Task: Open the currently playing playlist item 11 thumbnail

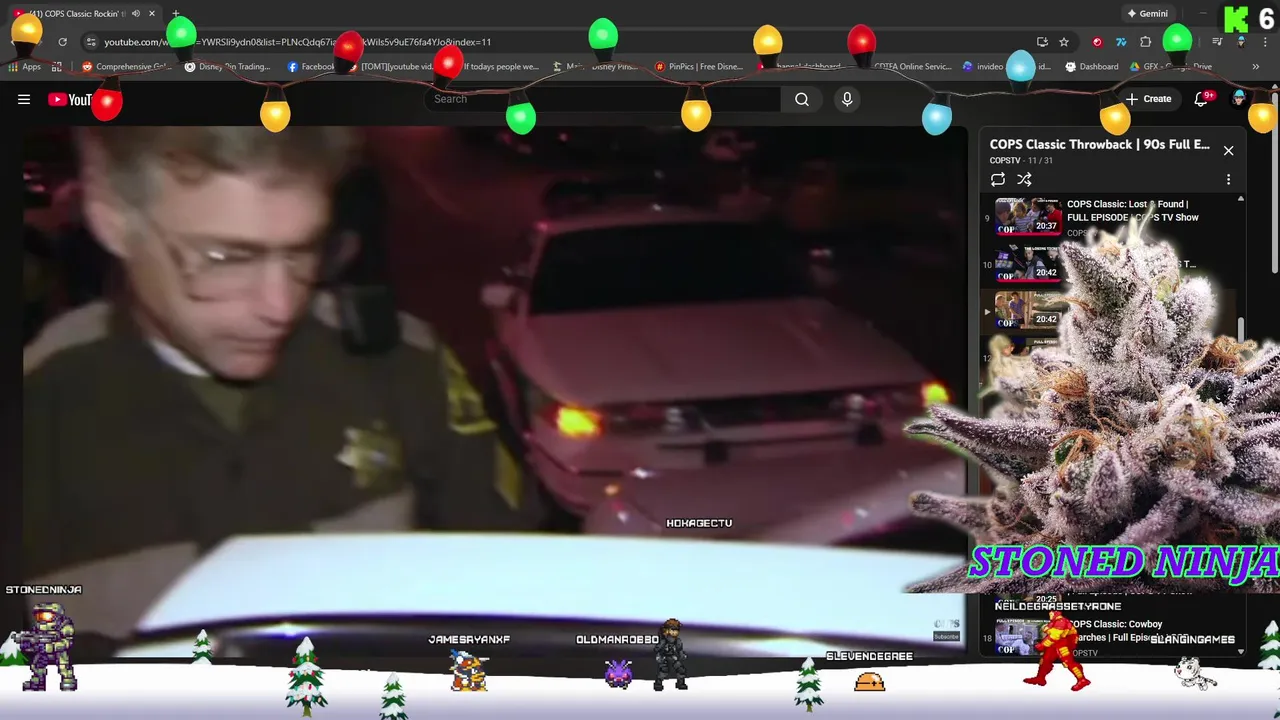Action: pyautogui.click(x=1027, y=310)
